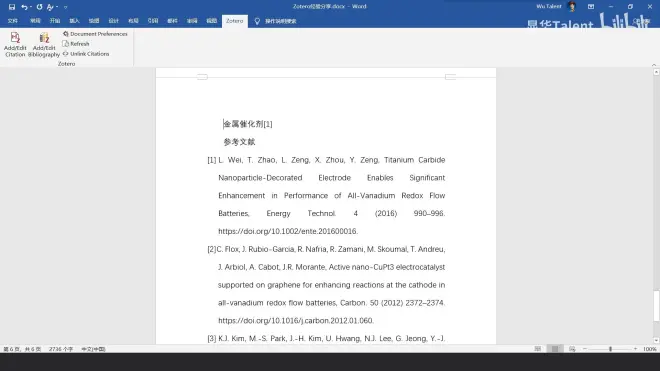Click the DOI link 10.1002/ente.201600016

pyautogui.click(x=287, y=231)
